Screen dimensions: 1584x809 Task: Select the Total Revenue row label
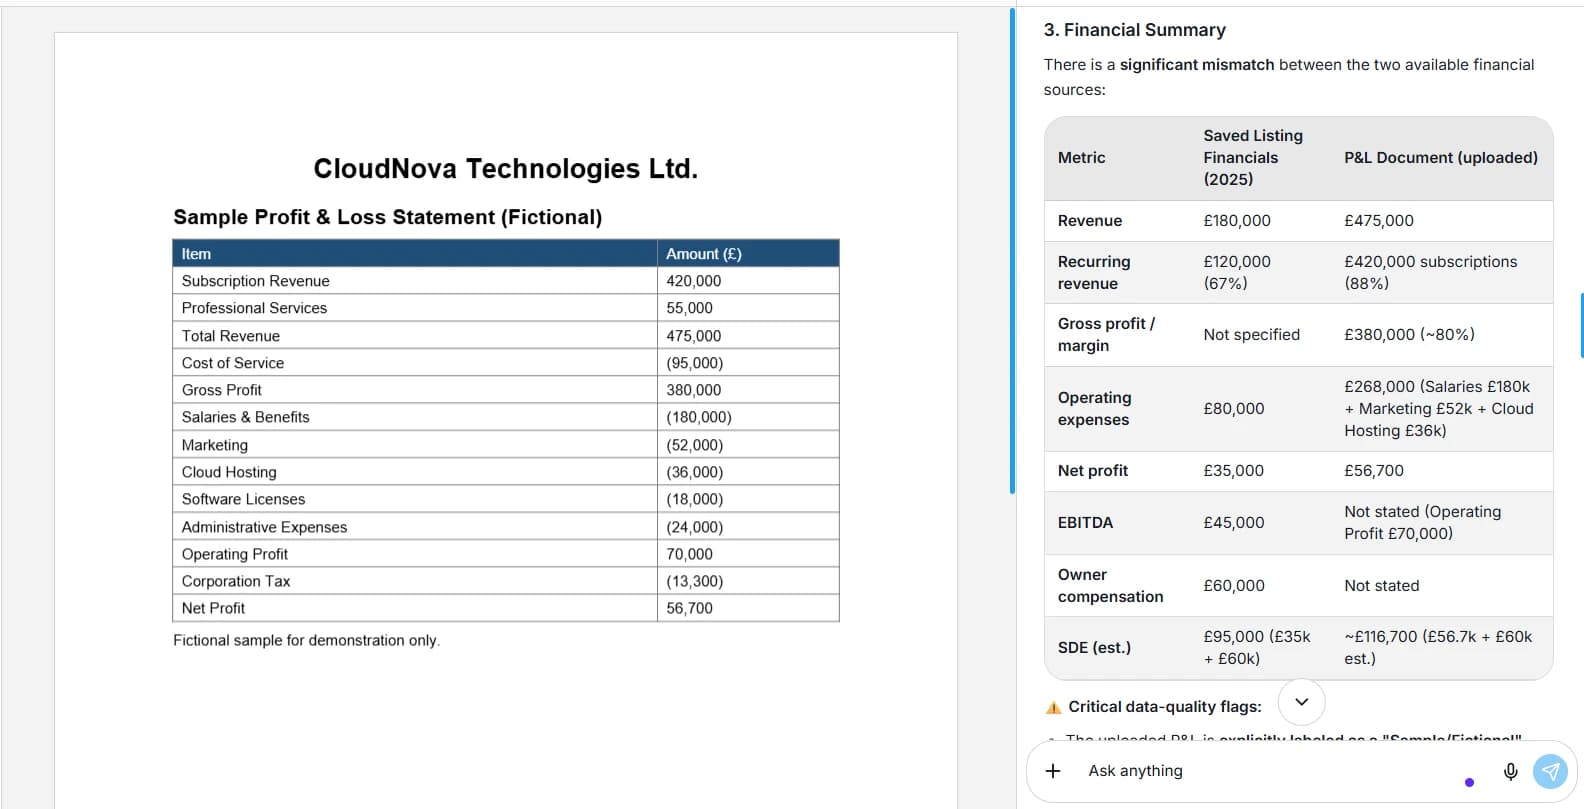[x=230, y=336]
